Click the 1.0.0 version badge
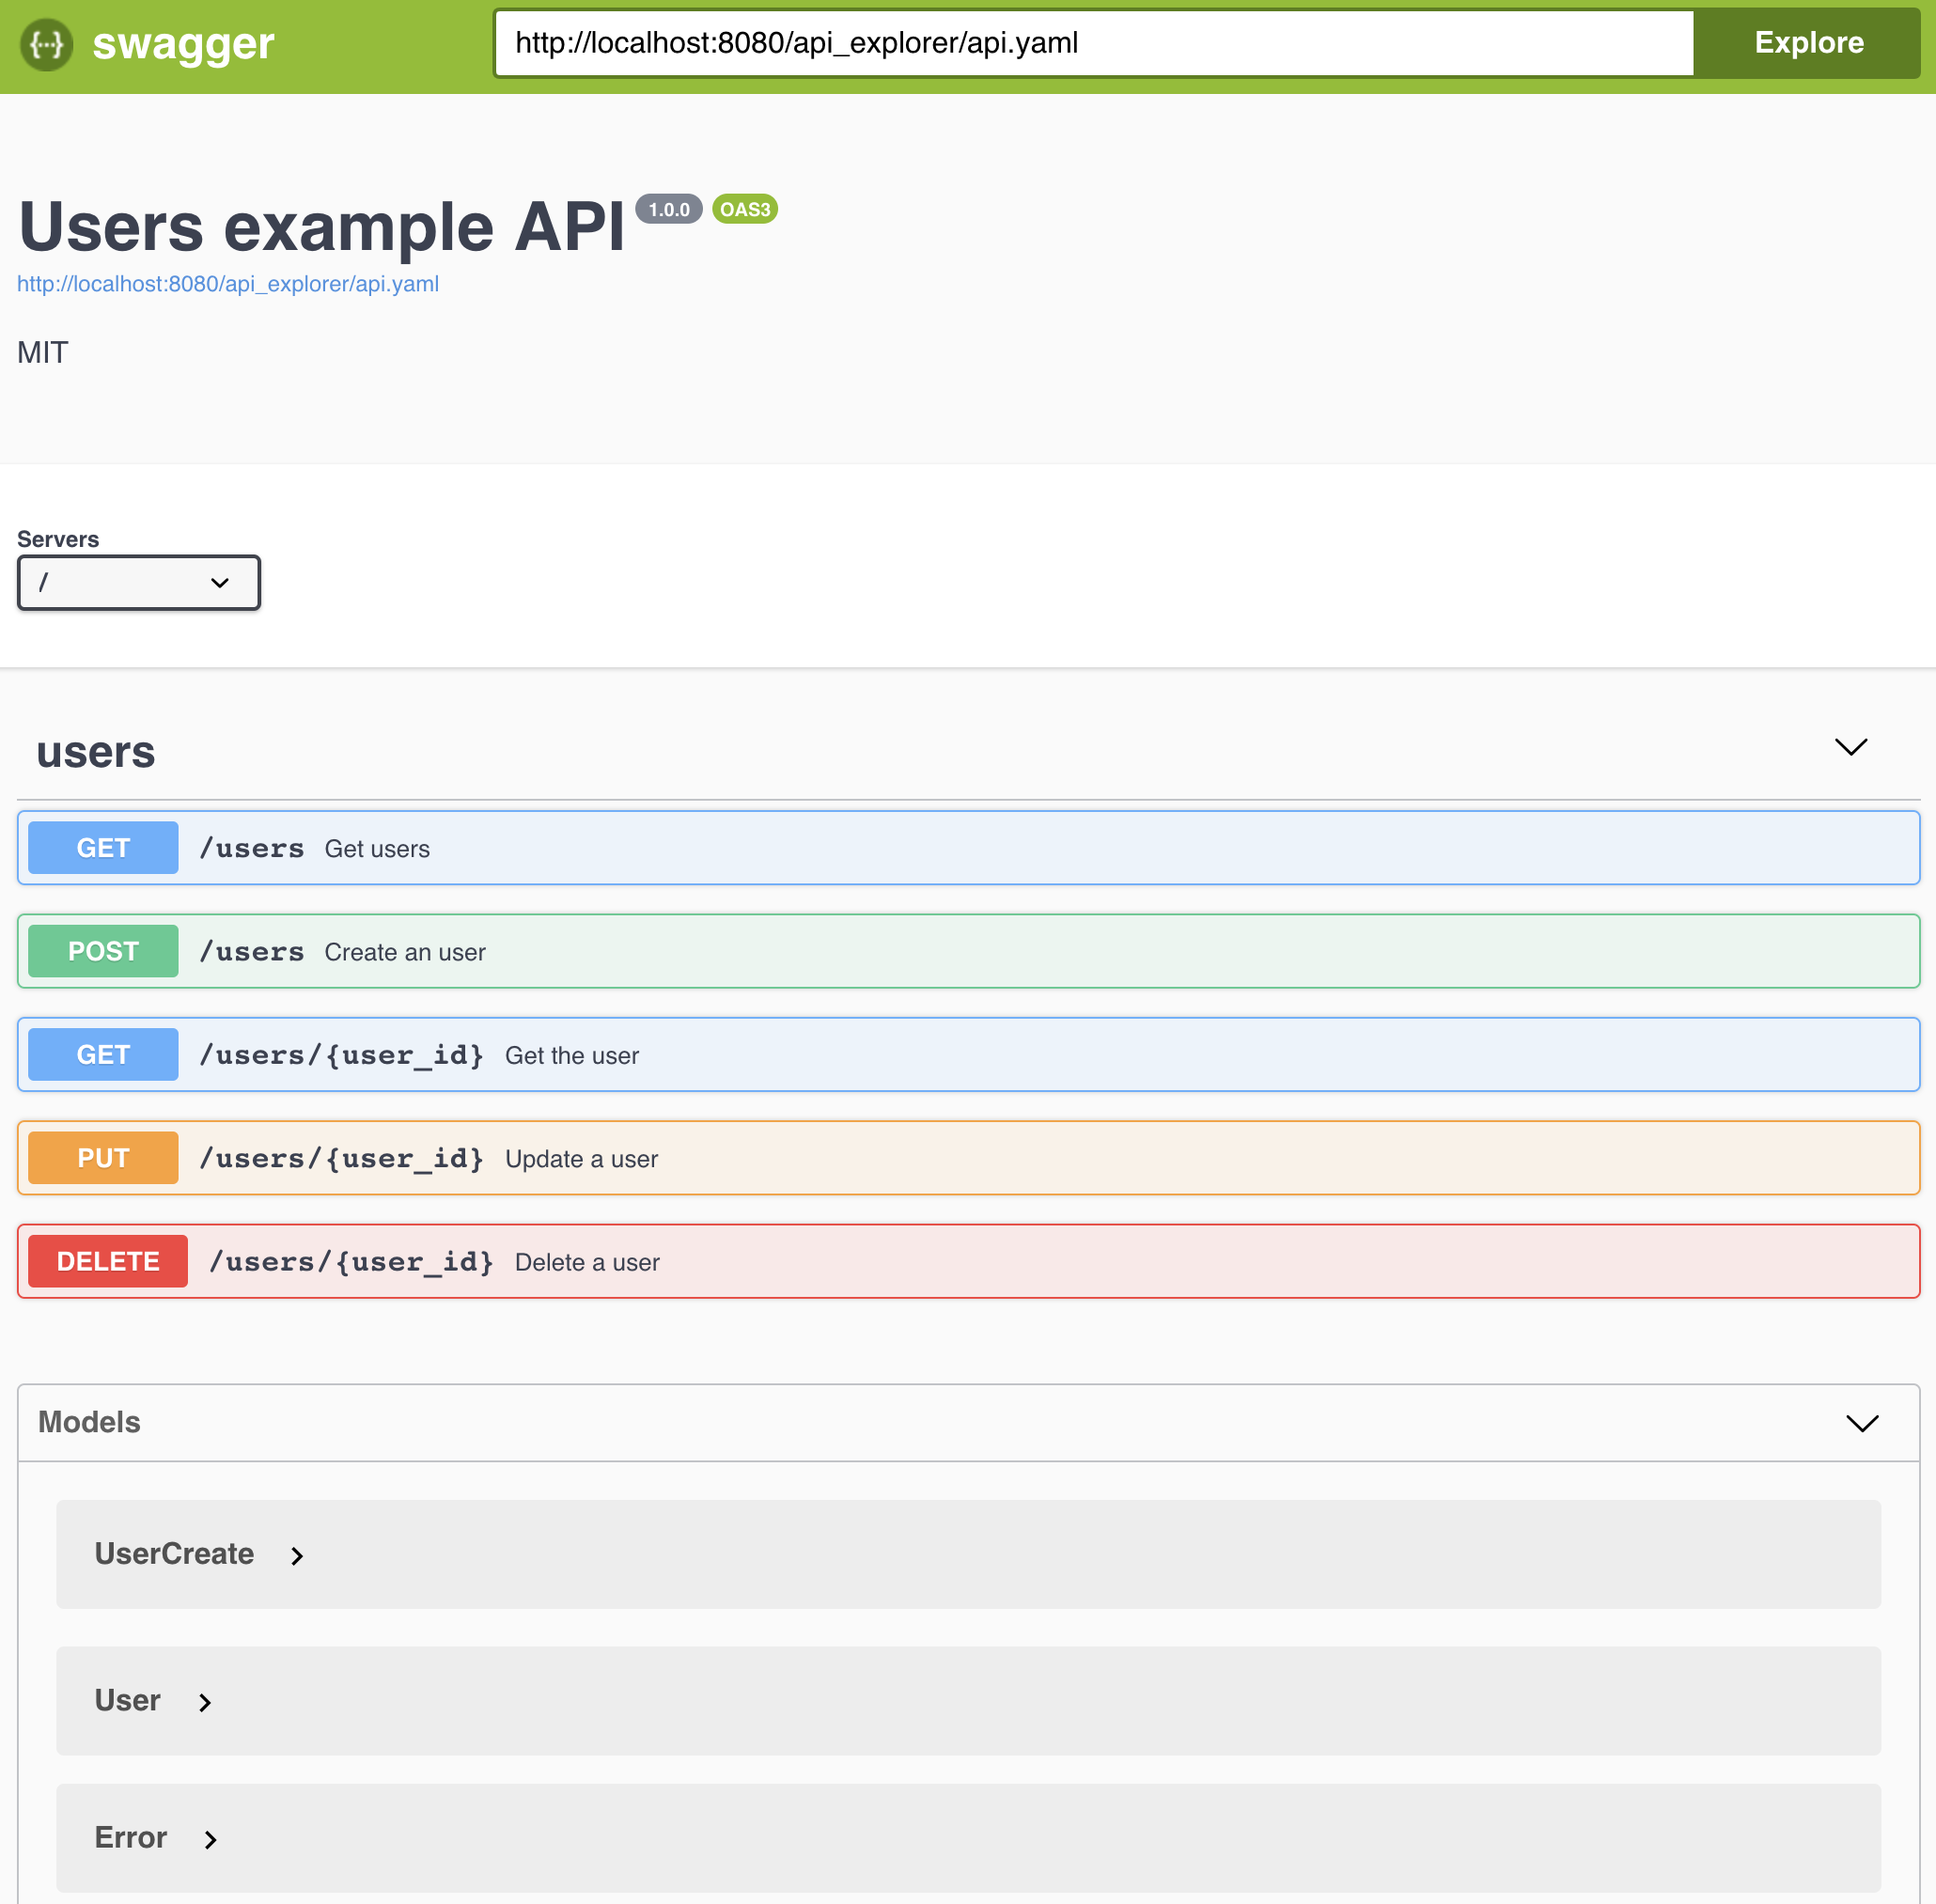 click(668, 209)
